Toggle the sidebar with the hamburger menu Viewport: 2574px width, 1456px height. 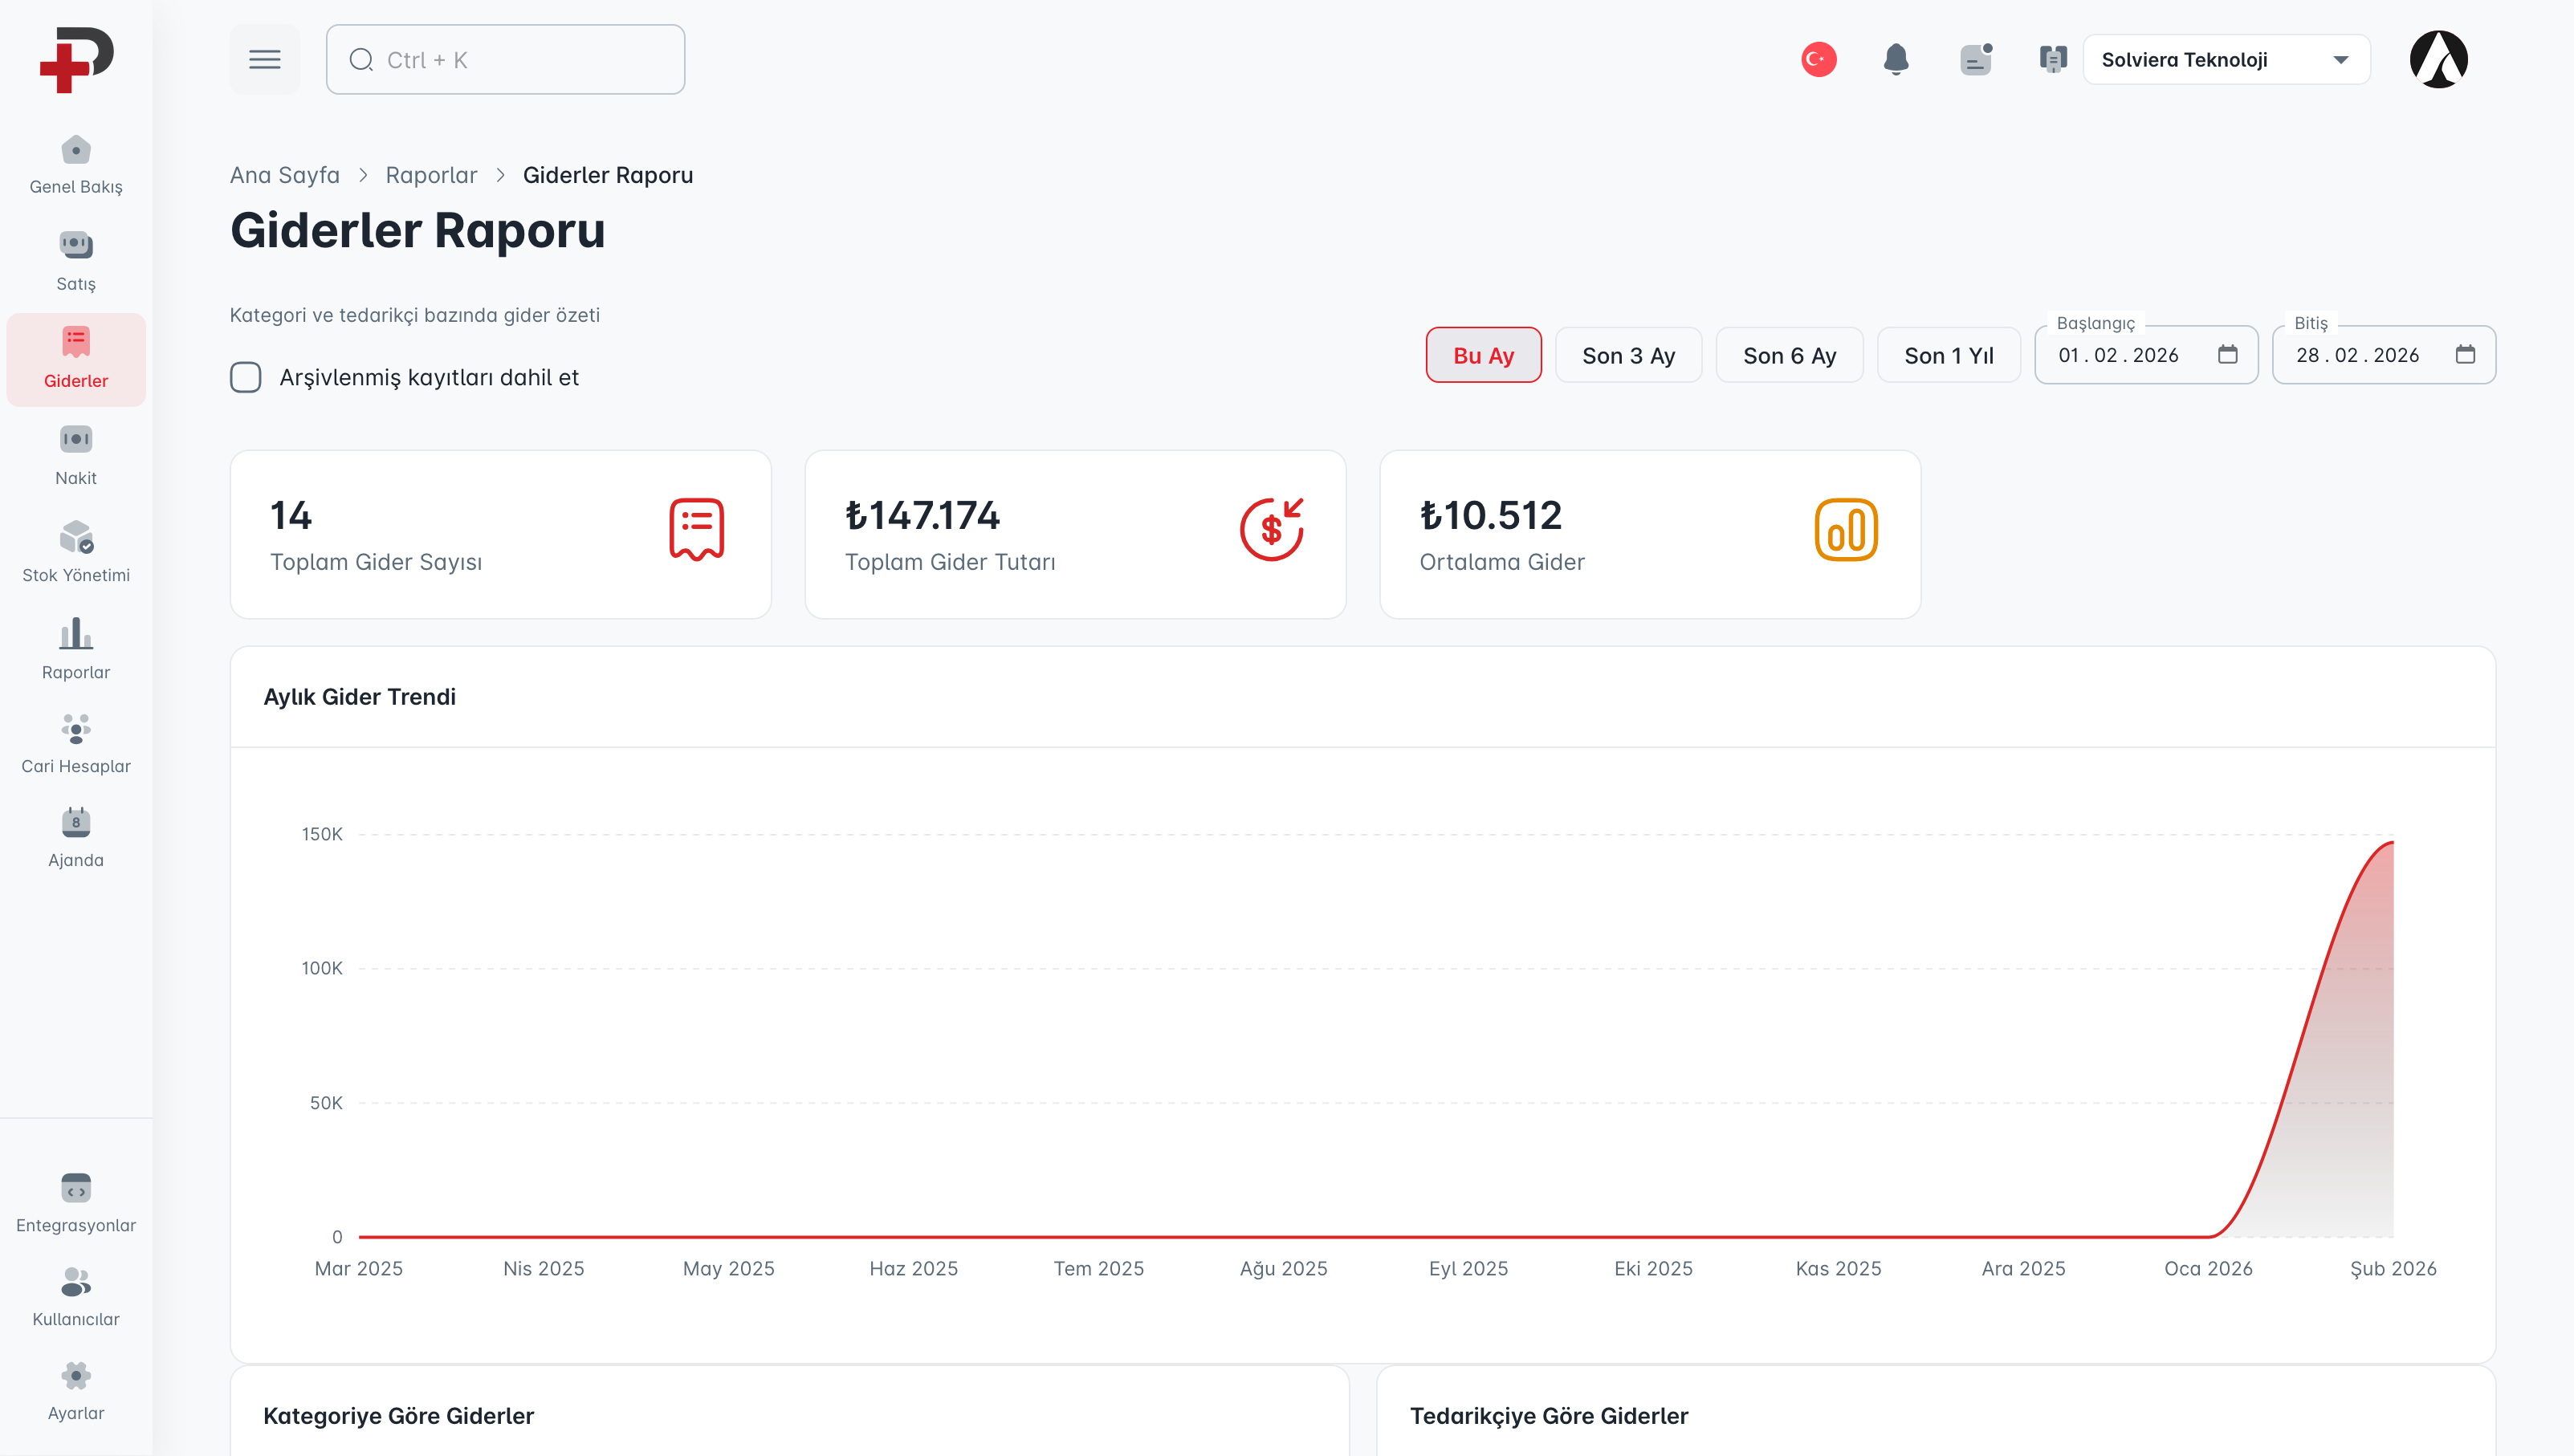(x=265, y=59)
